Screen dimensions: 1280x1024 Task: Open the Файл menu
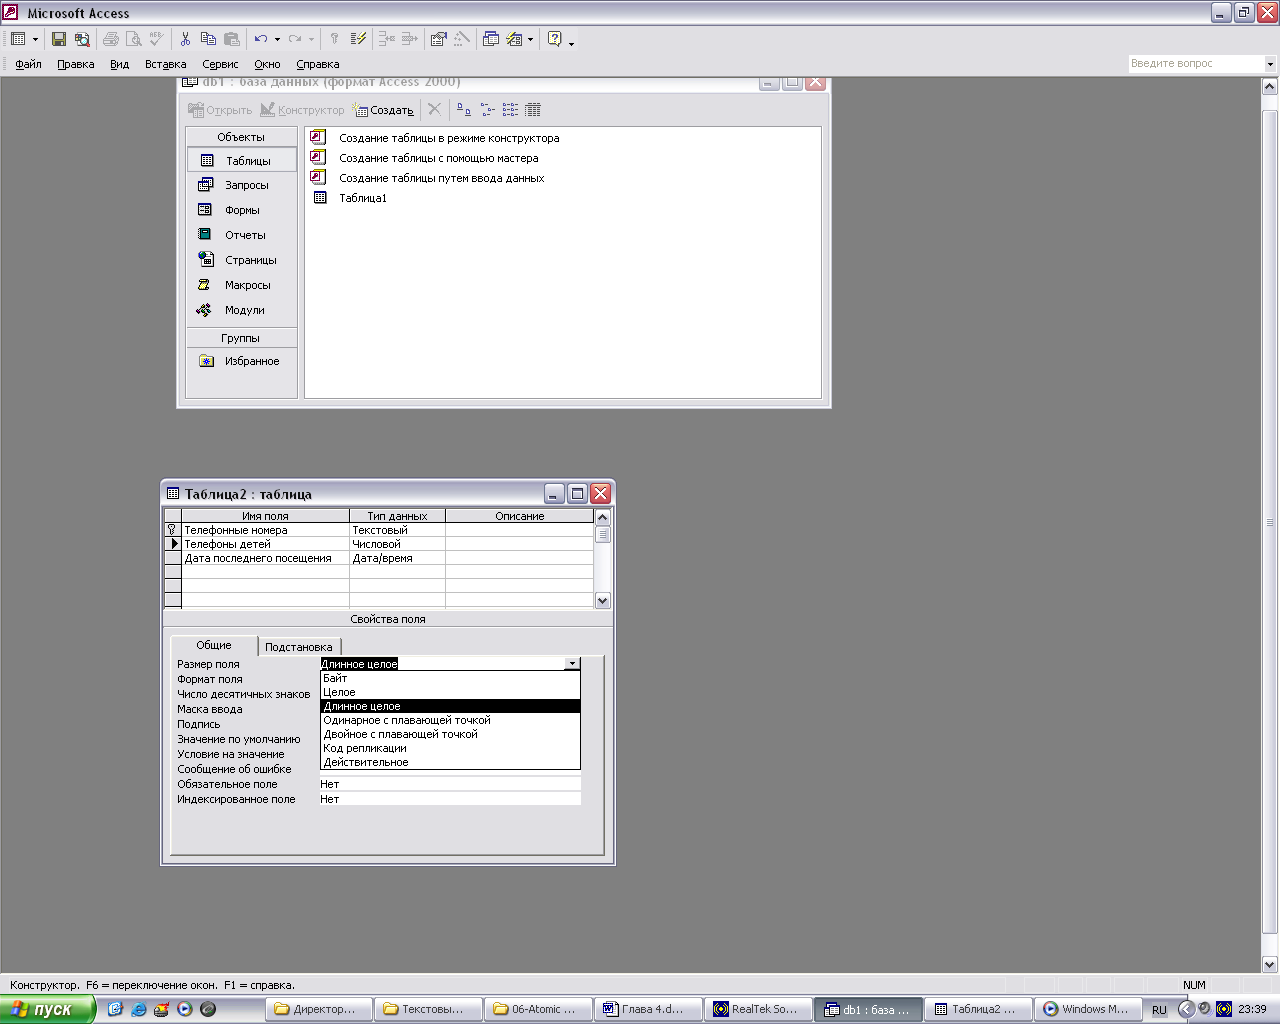[28, 64]
